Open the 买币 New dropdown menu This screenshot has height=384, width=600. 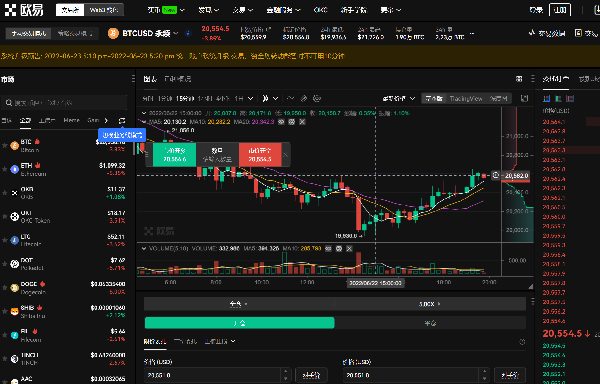point(166,10)
